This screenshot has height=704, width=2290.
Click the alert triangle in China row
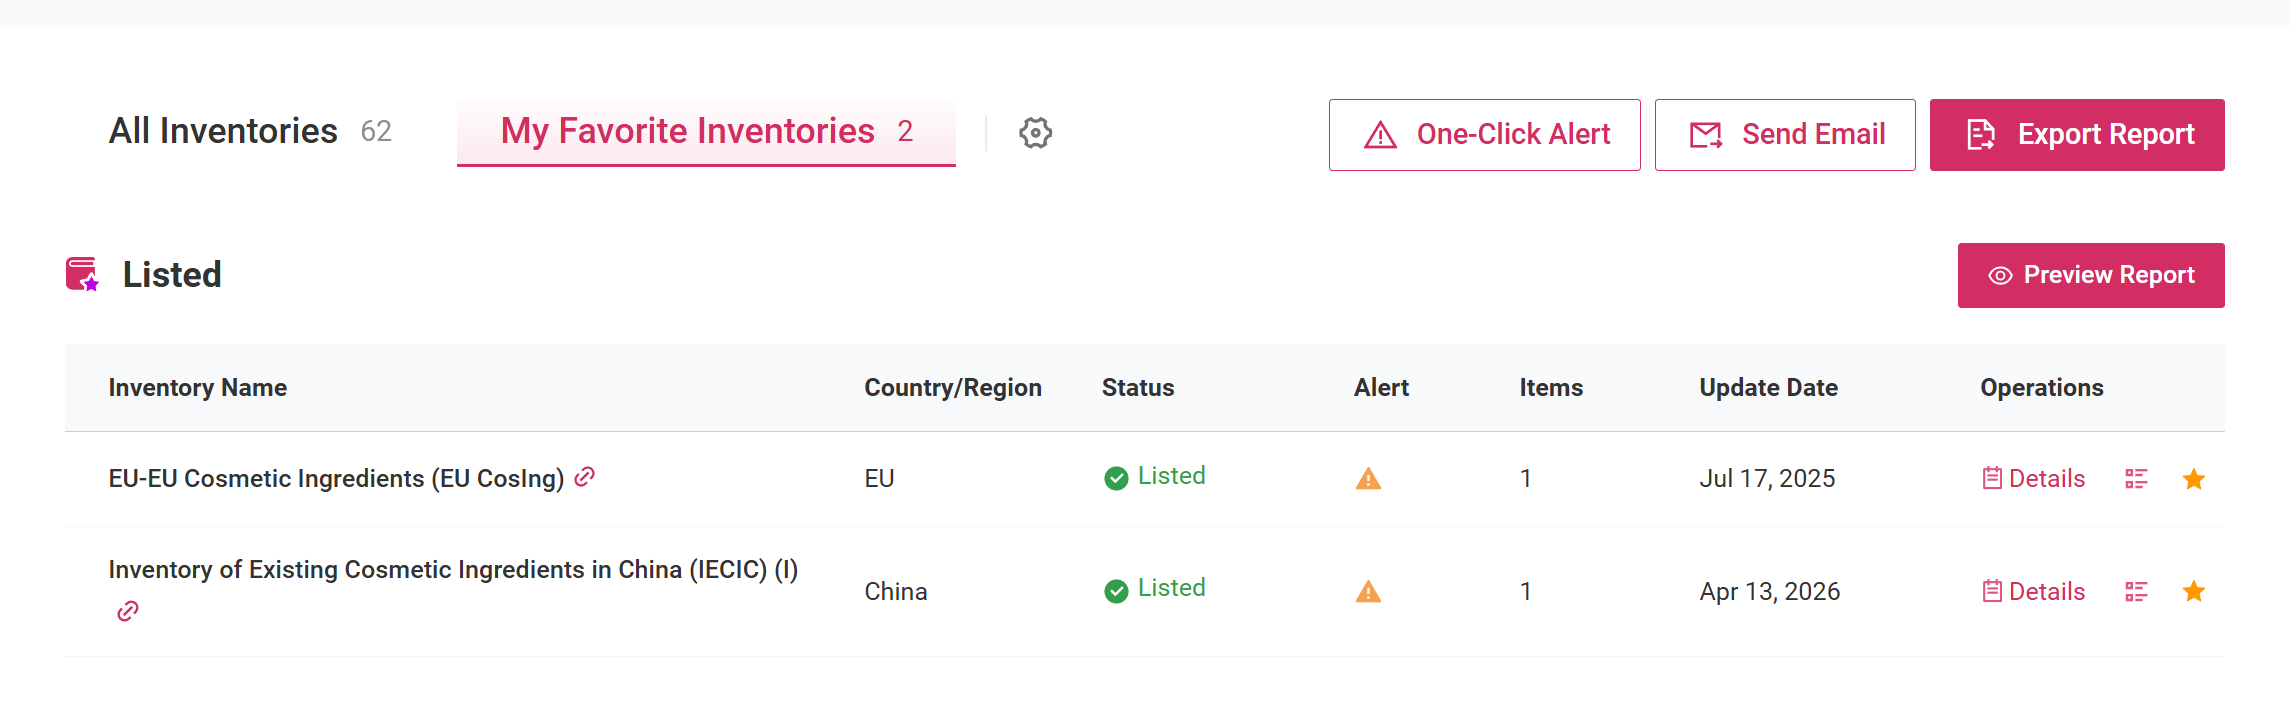(x=1368, y=592)
